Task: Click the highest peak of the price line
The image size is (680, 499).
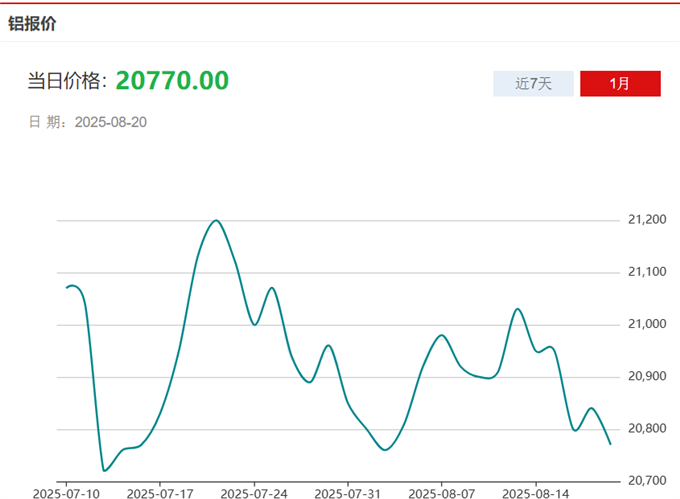Action: pos(216,220)
